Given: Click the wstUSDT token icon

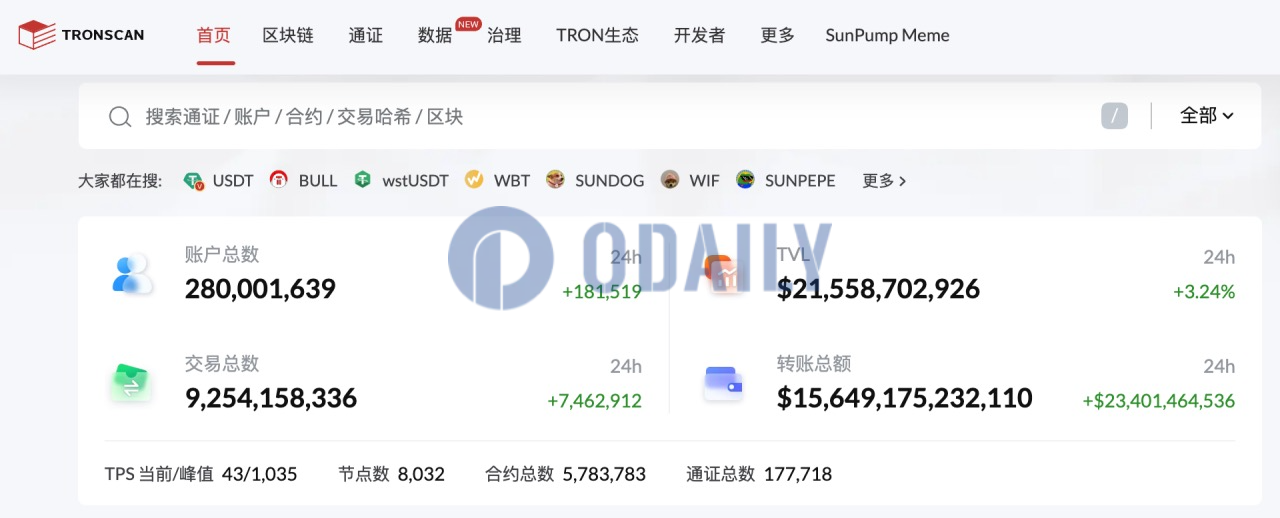Looking at the screenshot, I should pos(363,180).
